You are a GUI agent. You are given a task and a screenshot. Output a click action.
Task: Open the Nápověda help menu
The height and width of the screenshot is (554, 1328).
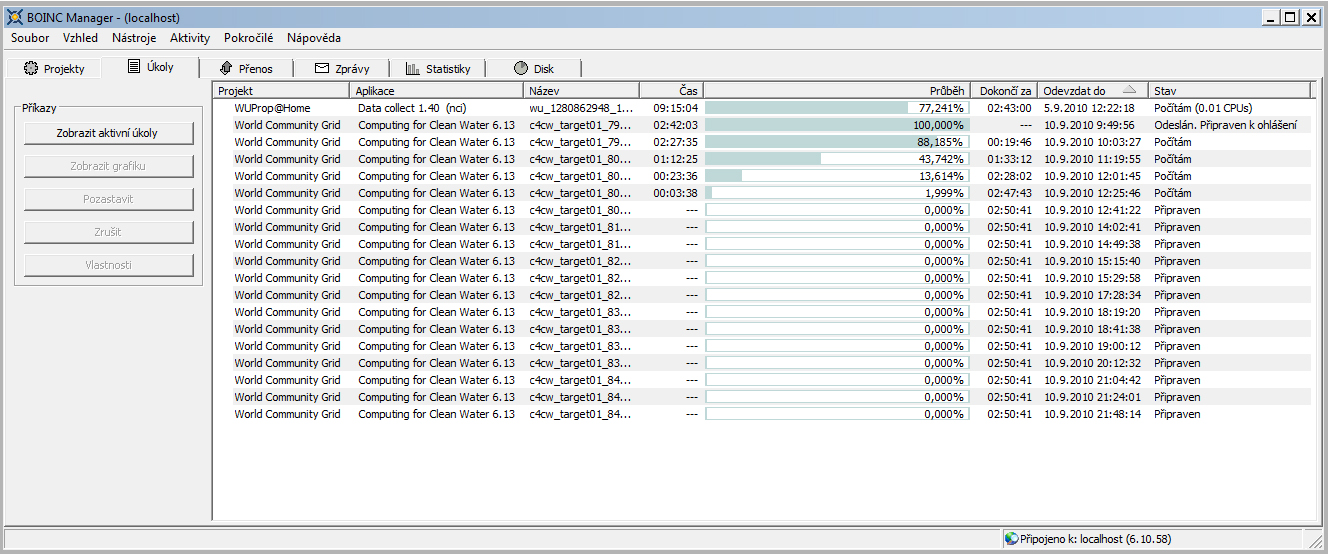(313, 38)
